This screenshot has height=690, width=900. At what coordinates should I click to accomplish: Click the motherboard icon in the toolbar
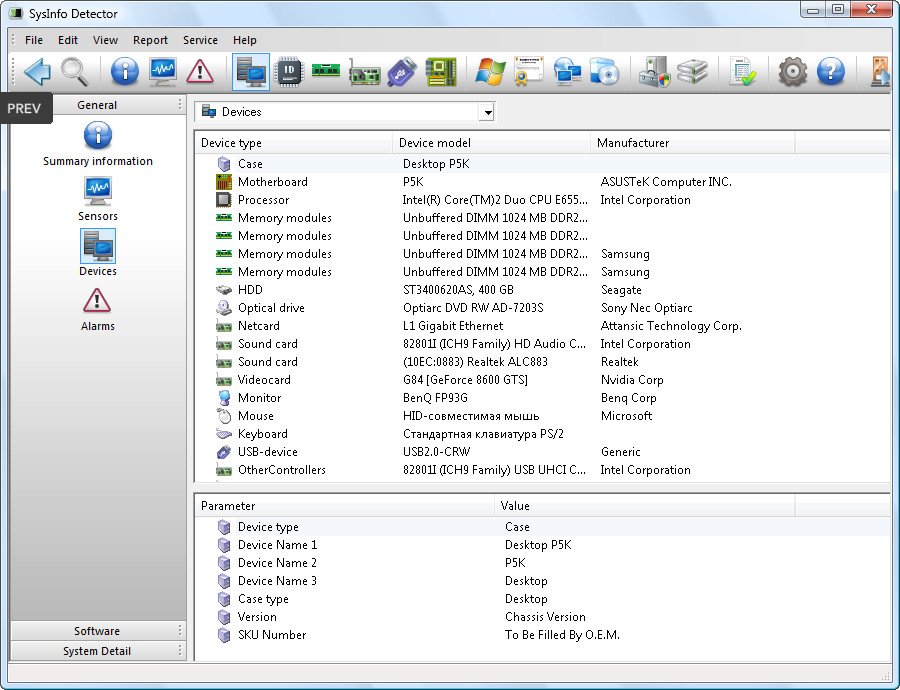440,72
